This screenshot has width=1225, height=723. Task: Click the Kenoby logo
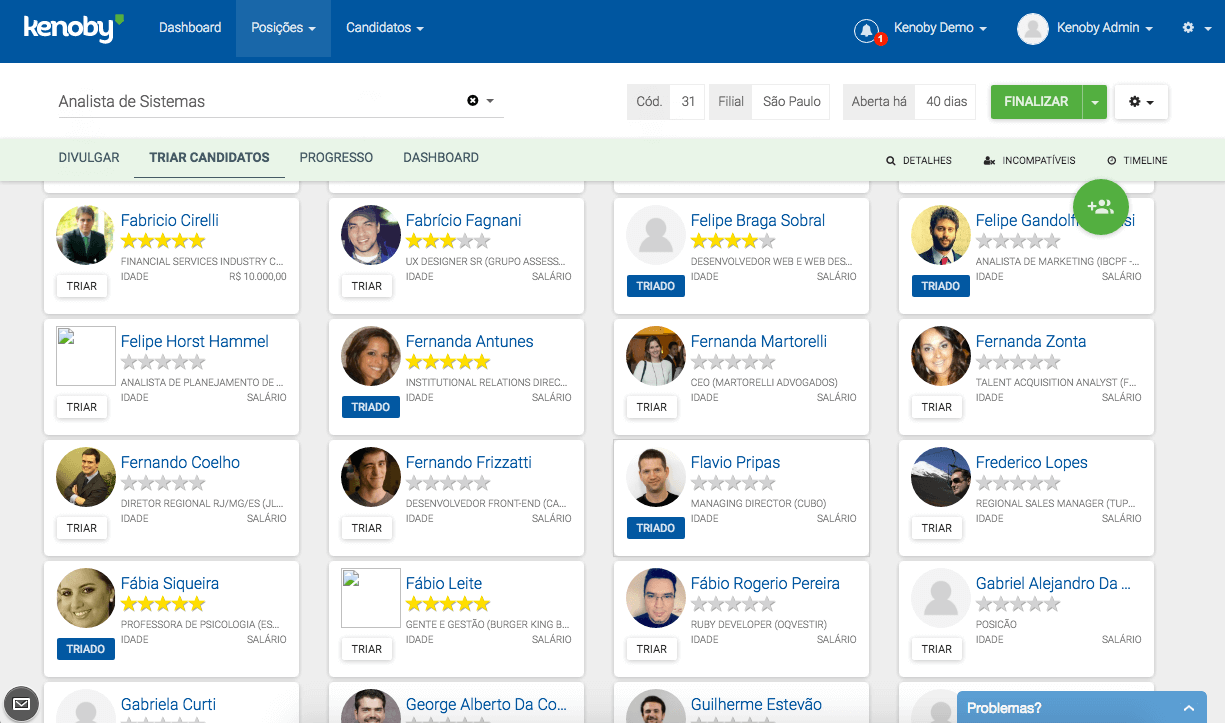tap(73, 28)
